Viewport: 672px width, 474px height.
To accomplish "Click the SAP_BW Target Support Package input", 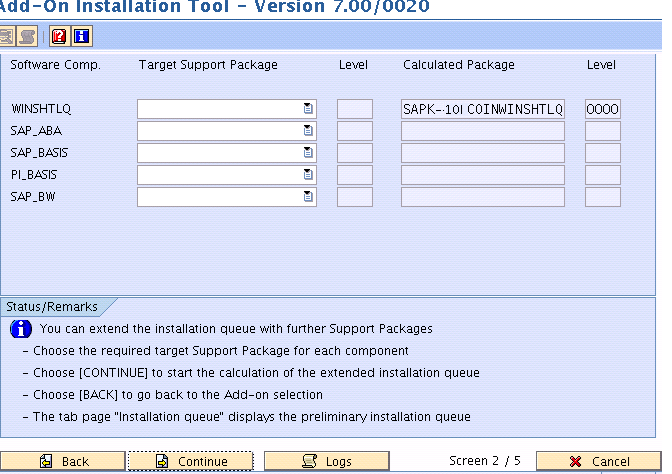I will [x=227, y=197].
